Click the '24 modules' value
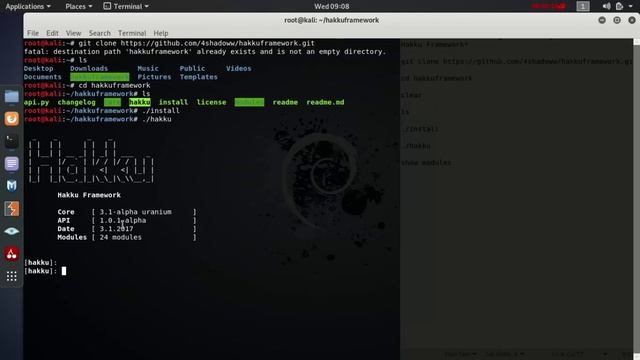Image resolution: width=640 pixels, height=360 pixels. click(x=120, y=238)
